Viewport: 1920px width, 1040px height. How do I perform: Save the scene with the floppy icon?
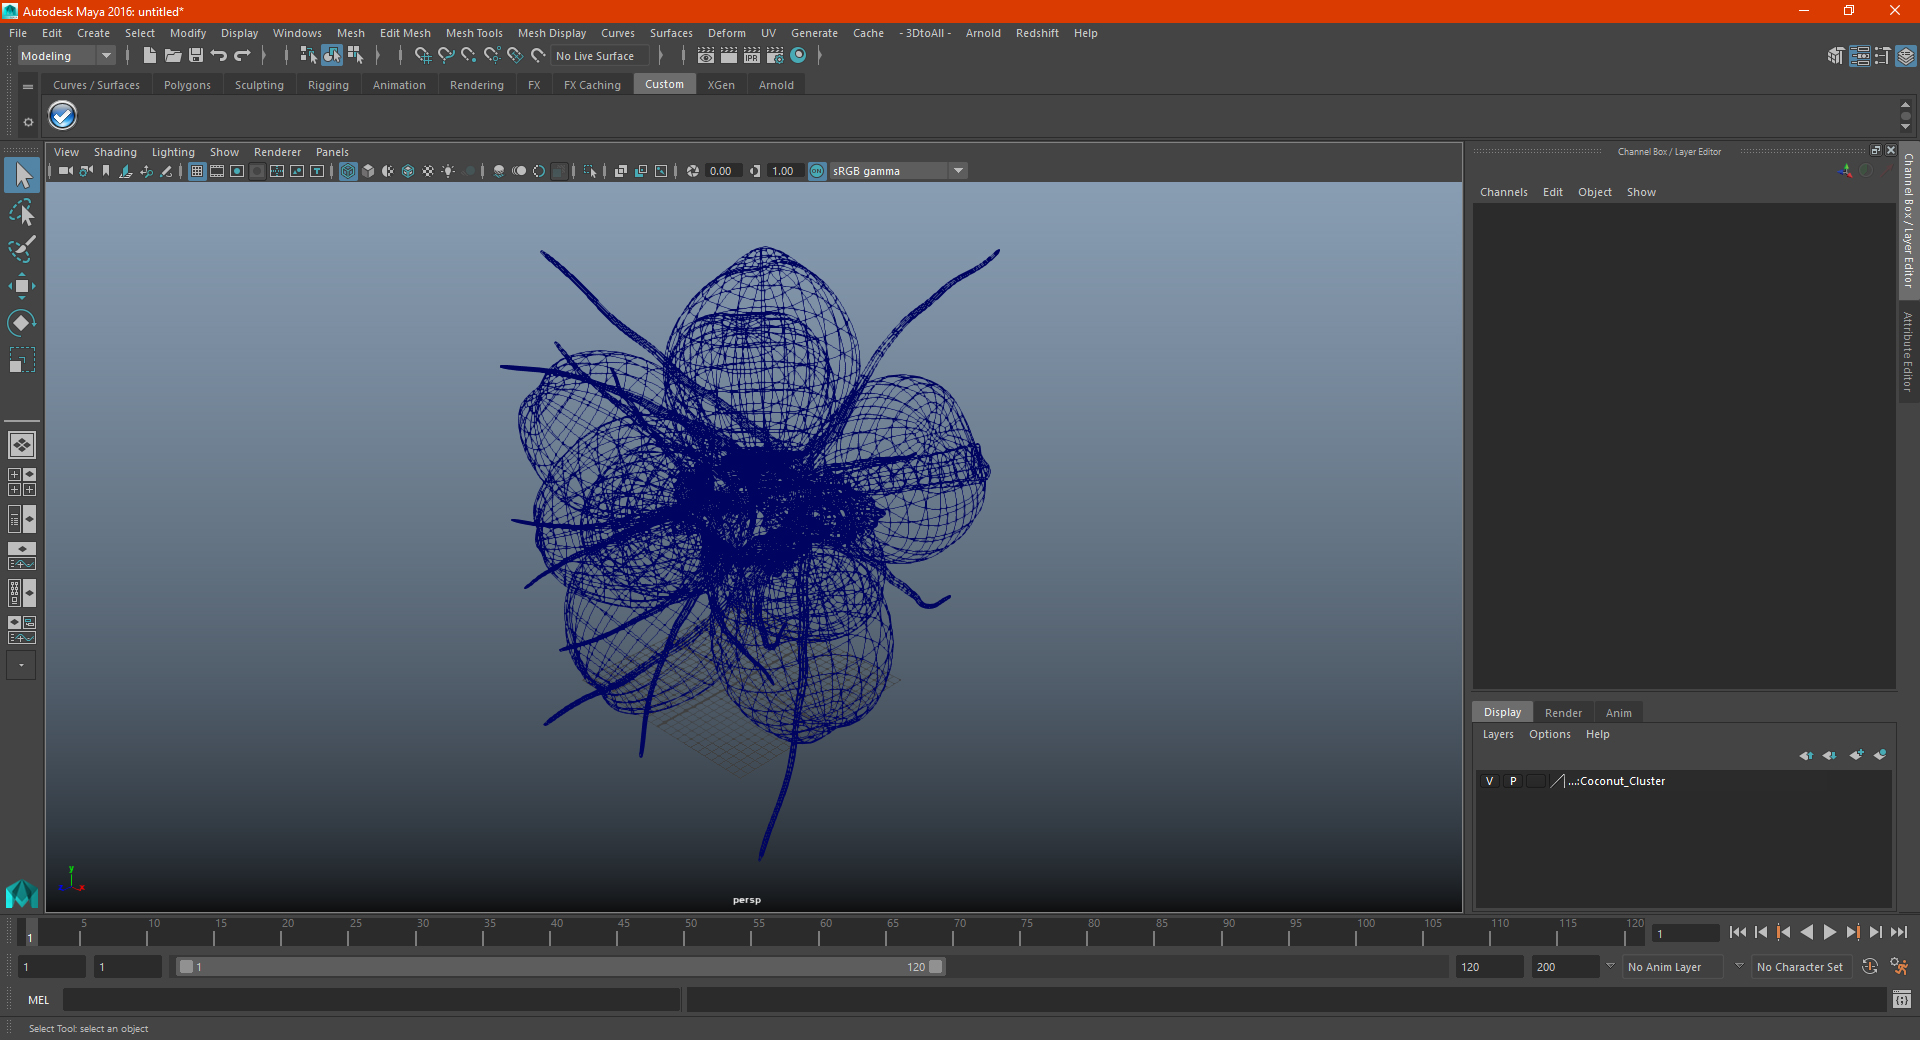point(196,56)
